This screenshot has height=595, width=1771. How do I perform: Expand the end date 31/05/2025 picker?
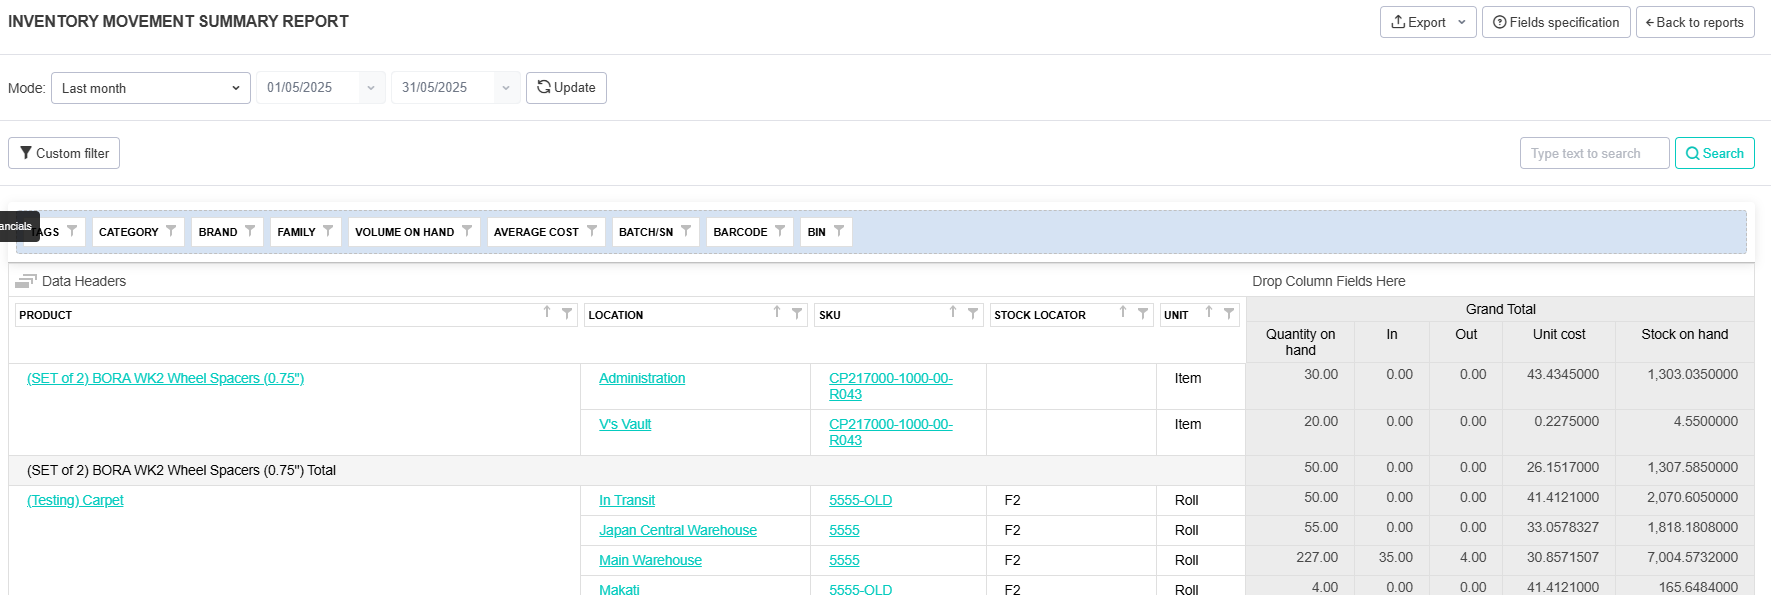(x=505, y=88)
